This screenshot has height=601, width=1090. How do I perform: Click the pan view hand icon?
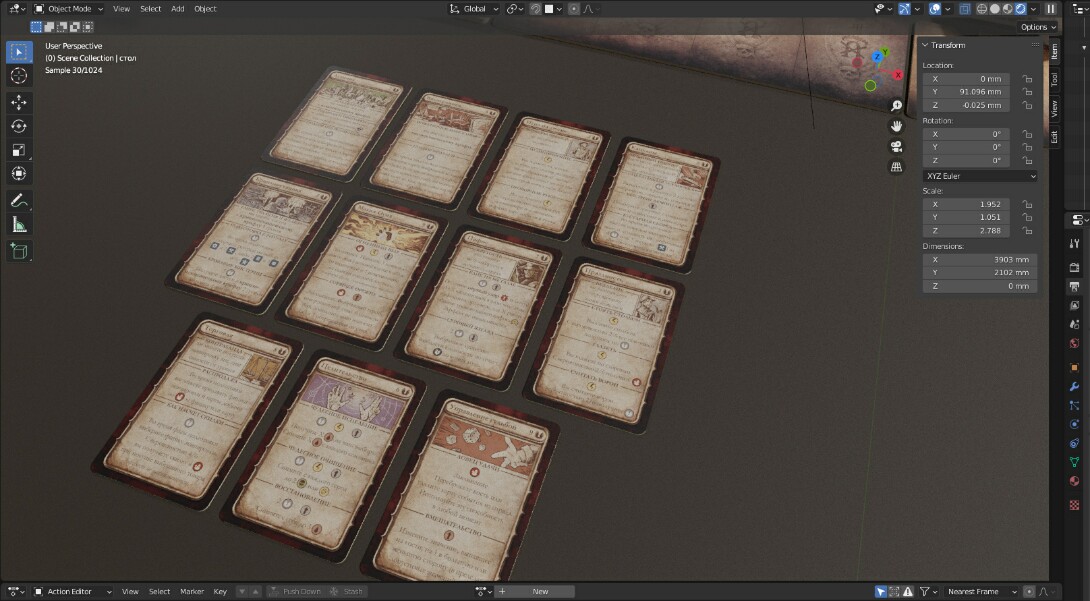(896, 126)
